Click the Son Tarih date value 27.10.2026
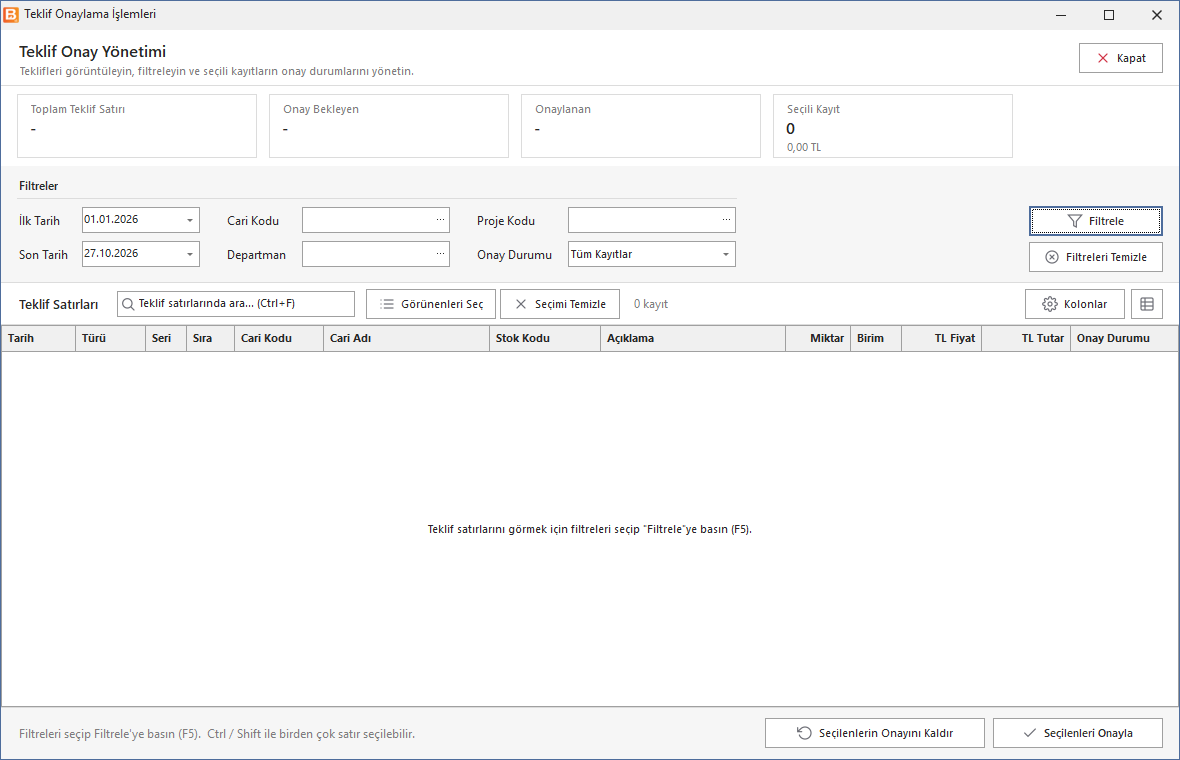This screenshot has height=760, width=1180. point(111,254)
